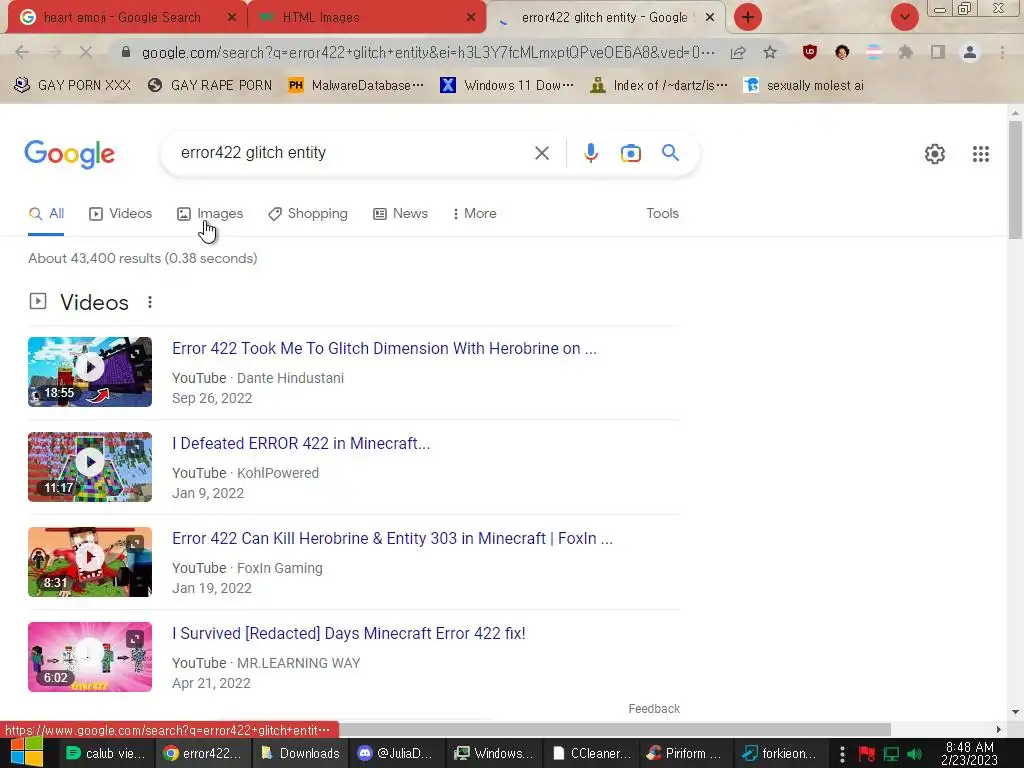Click in the Google search field
This screenshot has height=768, width=1024.
click(353, 153)
